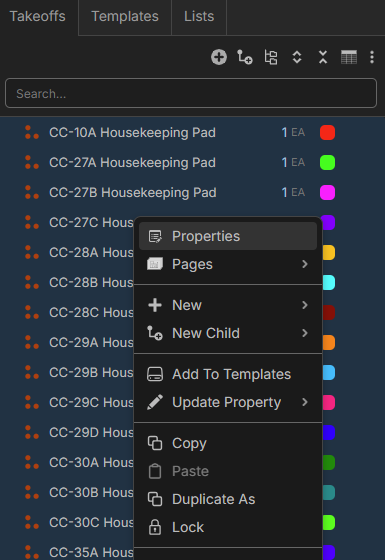
Task: Focus the Search input field
Action: click(191, 93)
